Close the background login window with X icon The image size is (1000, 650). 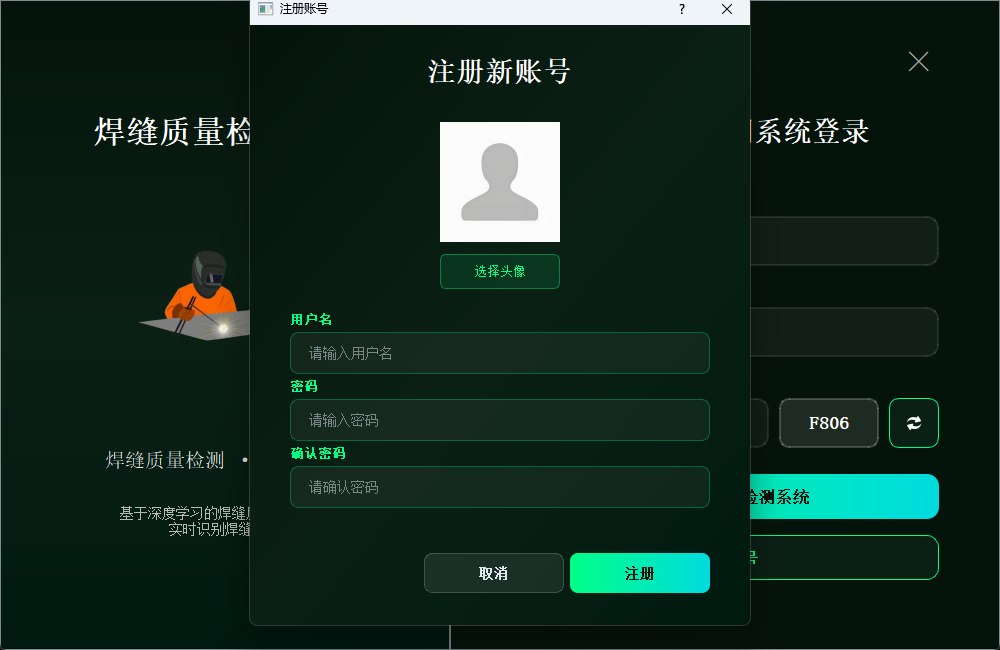[x=918, y=61]
